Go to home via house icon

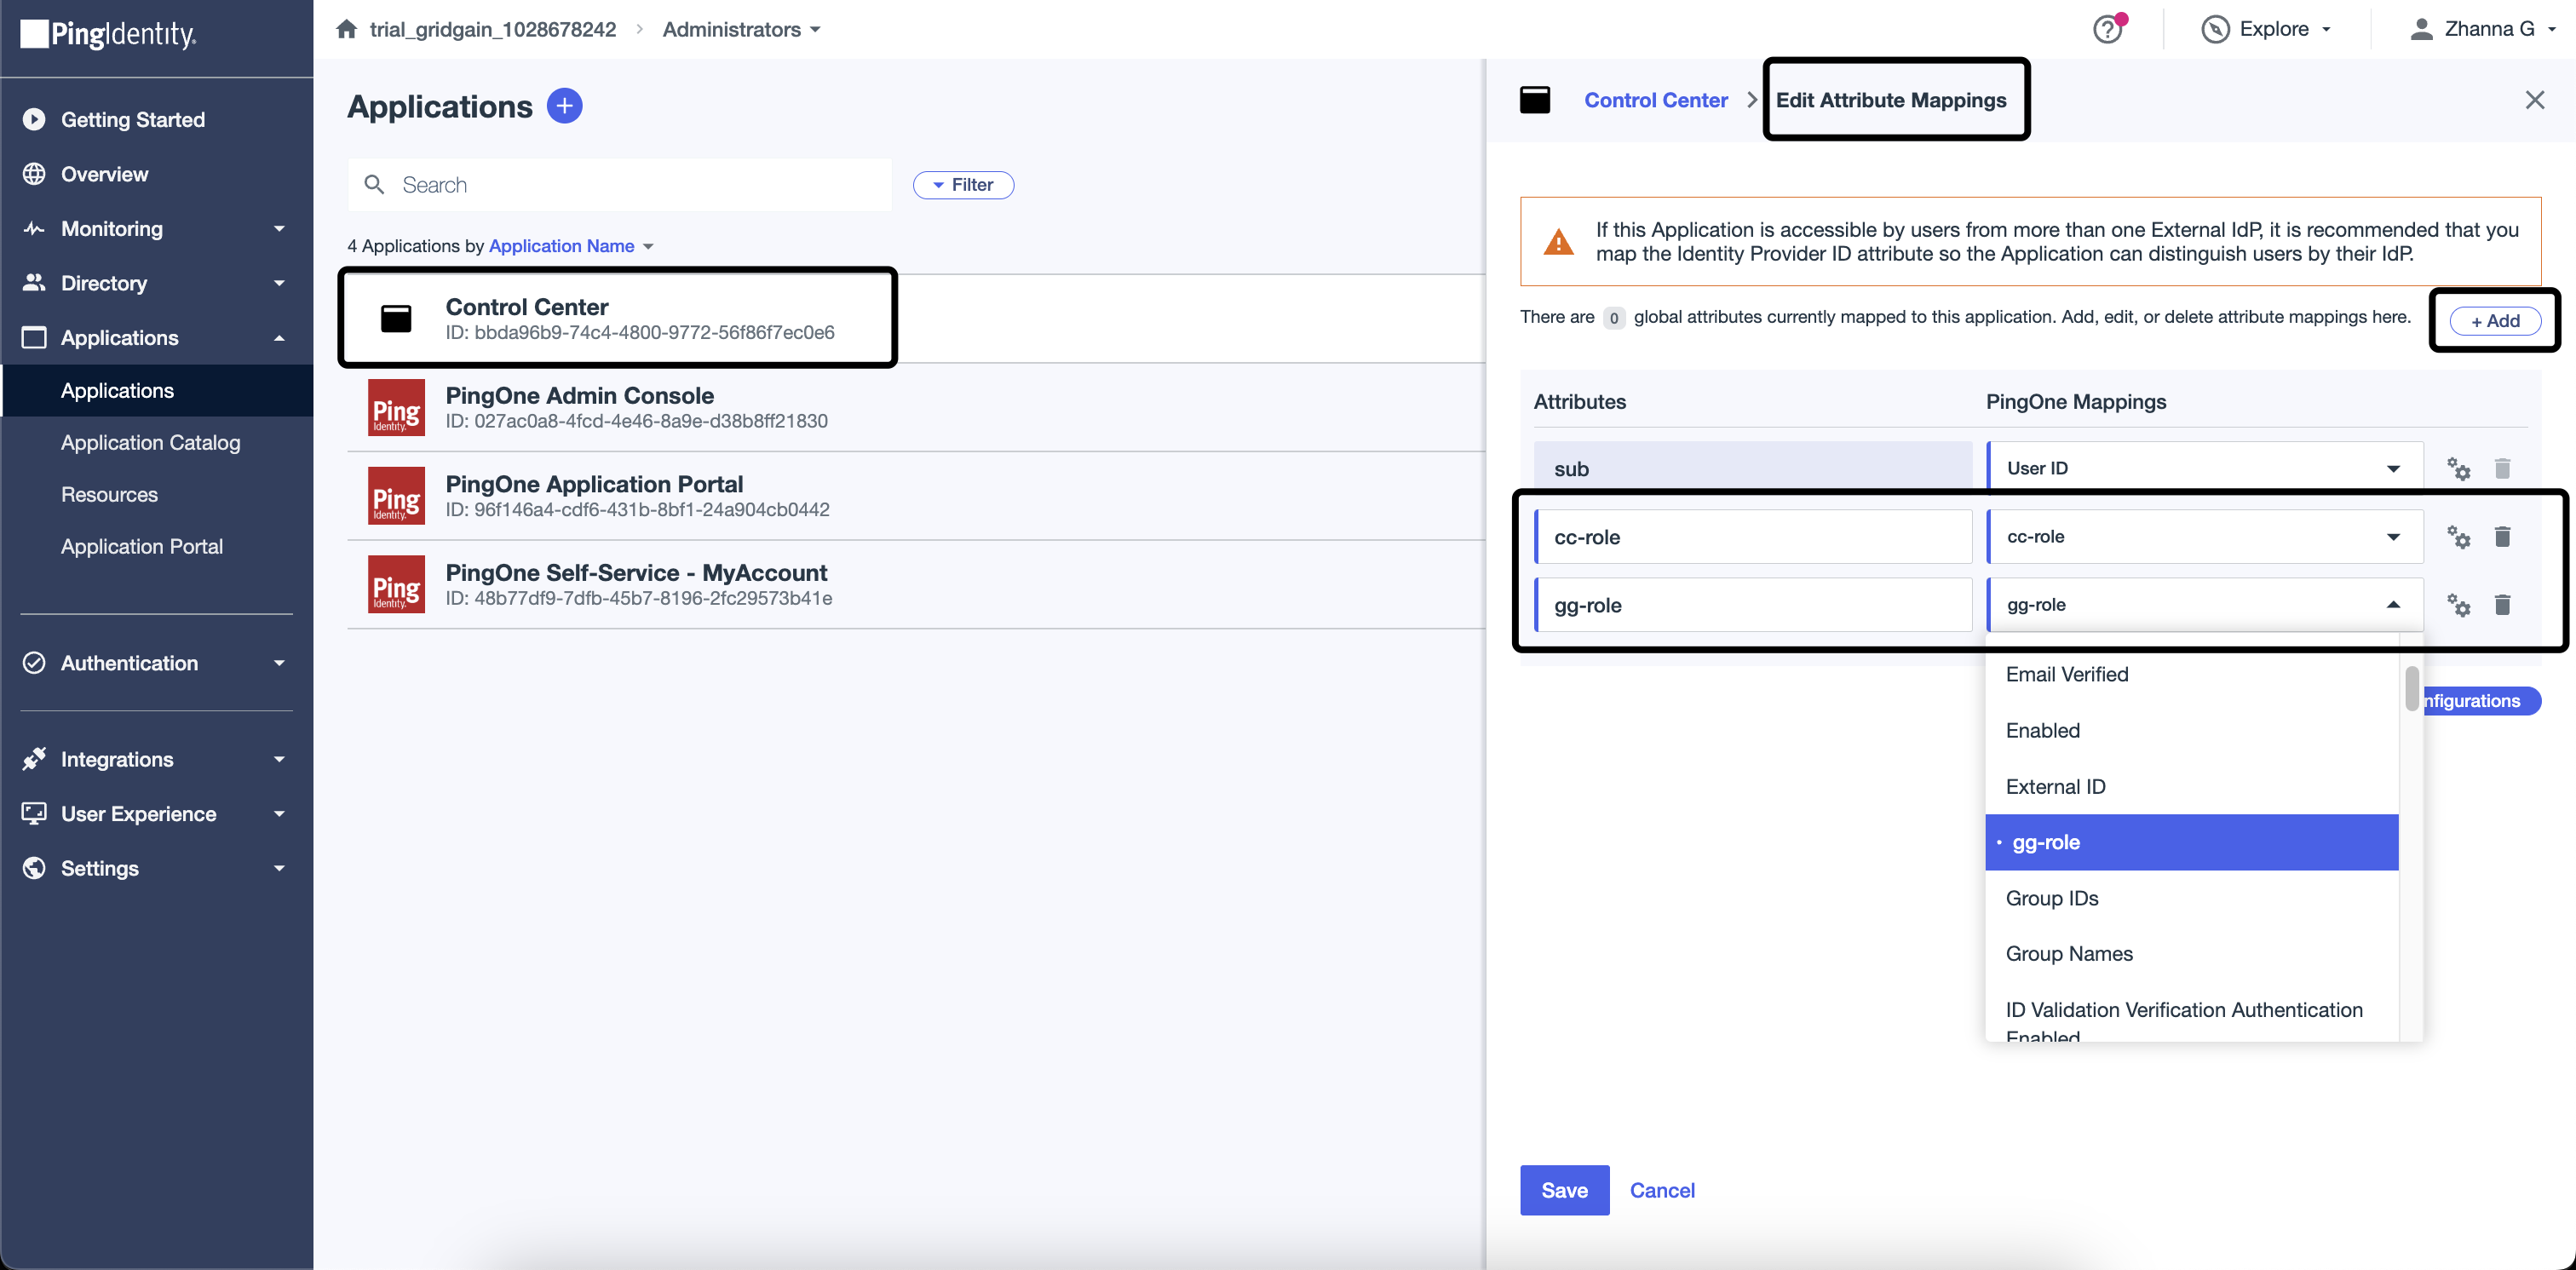347,29
